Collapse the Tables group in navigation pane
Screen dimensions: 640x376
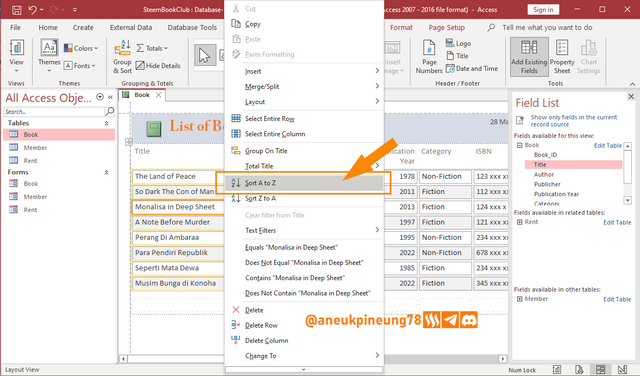(107, 123)
